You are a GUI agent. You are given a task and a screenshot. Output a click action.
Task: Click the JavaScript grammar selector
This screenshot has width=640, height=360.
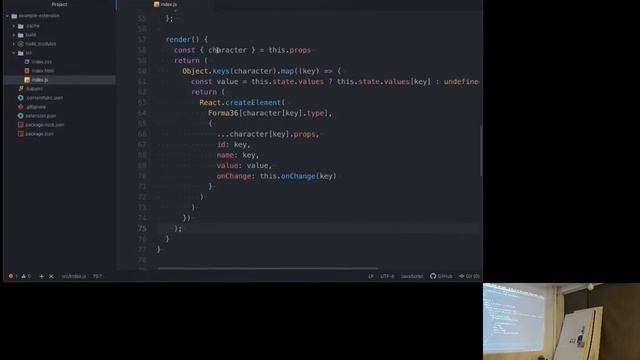pos(412,276)
